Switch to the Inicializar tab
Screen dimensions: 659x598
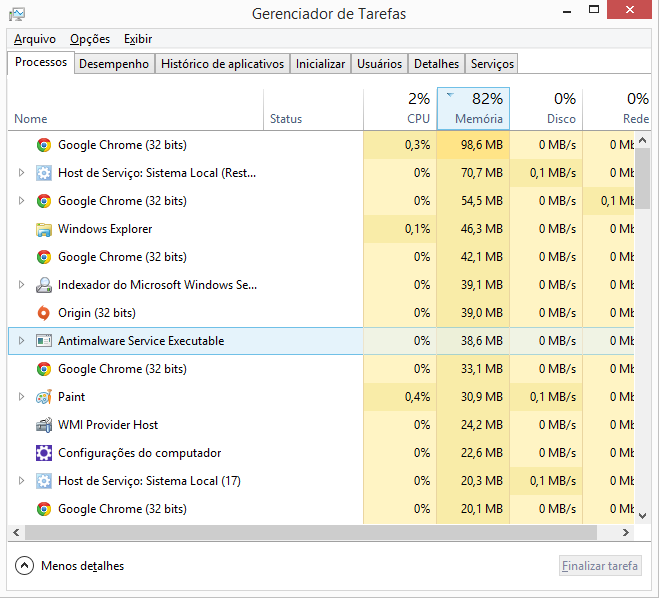[x=320, y=64]
